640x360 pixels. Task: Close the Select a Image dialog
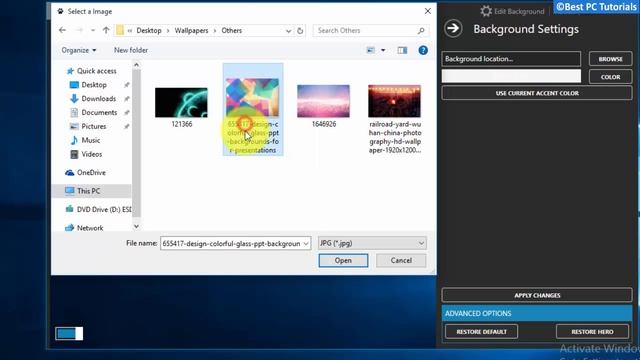(427, 11)
